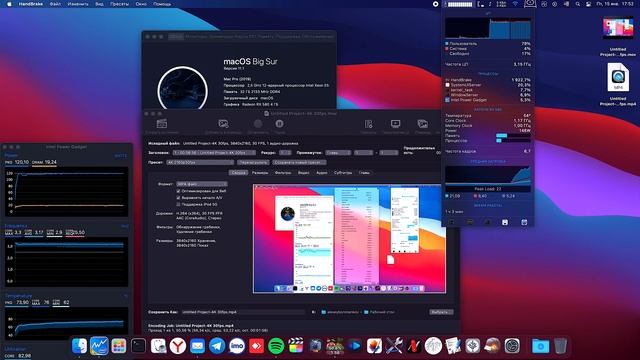Click the date and time in menu bar

tap(615, 4)
